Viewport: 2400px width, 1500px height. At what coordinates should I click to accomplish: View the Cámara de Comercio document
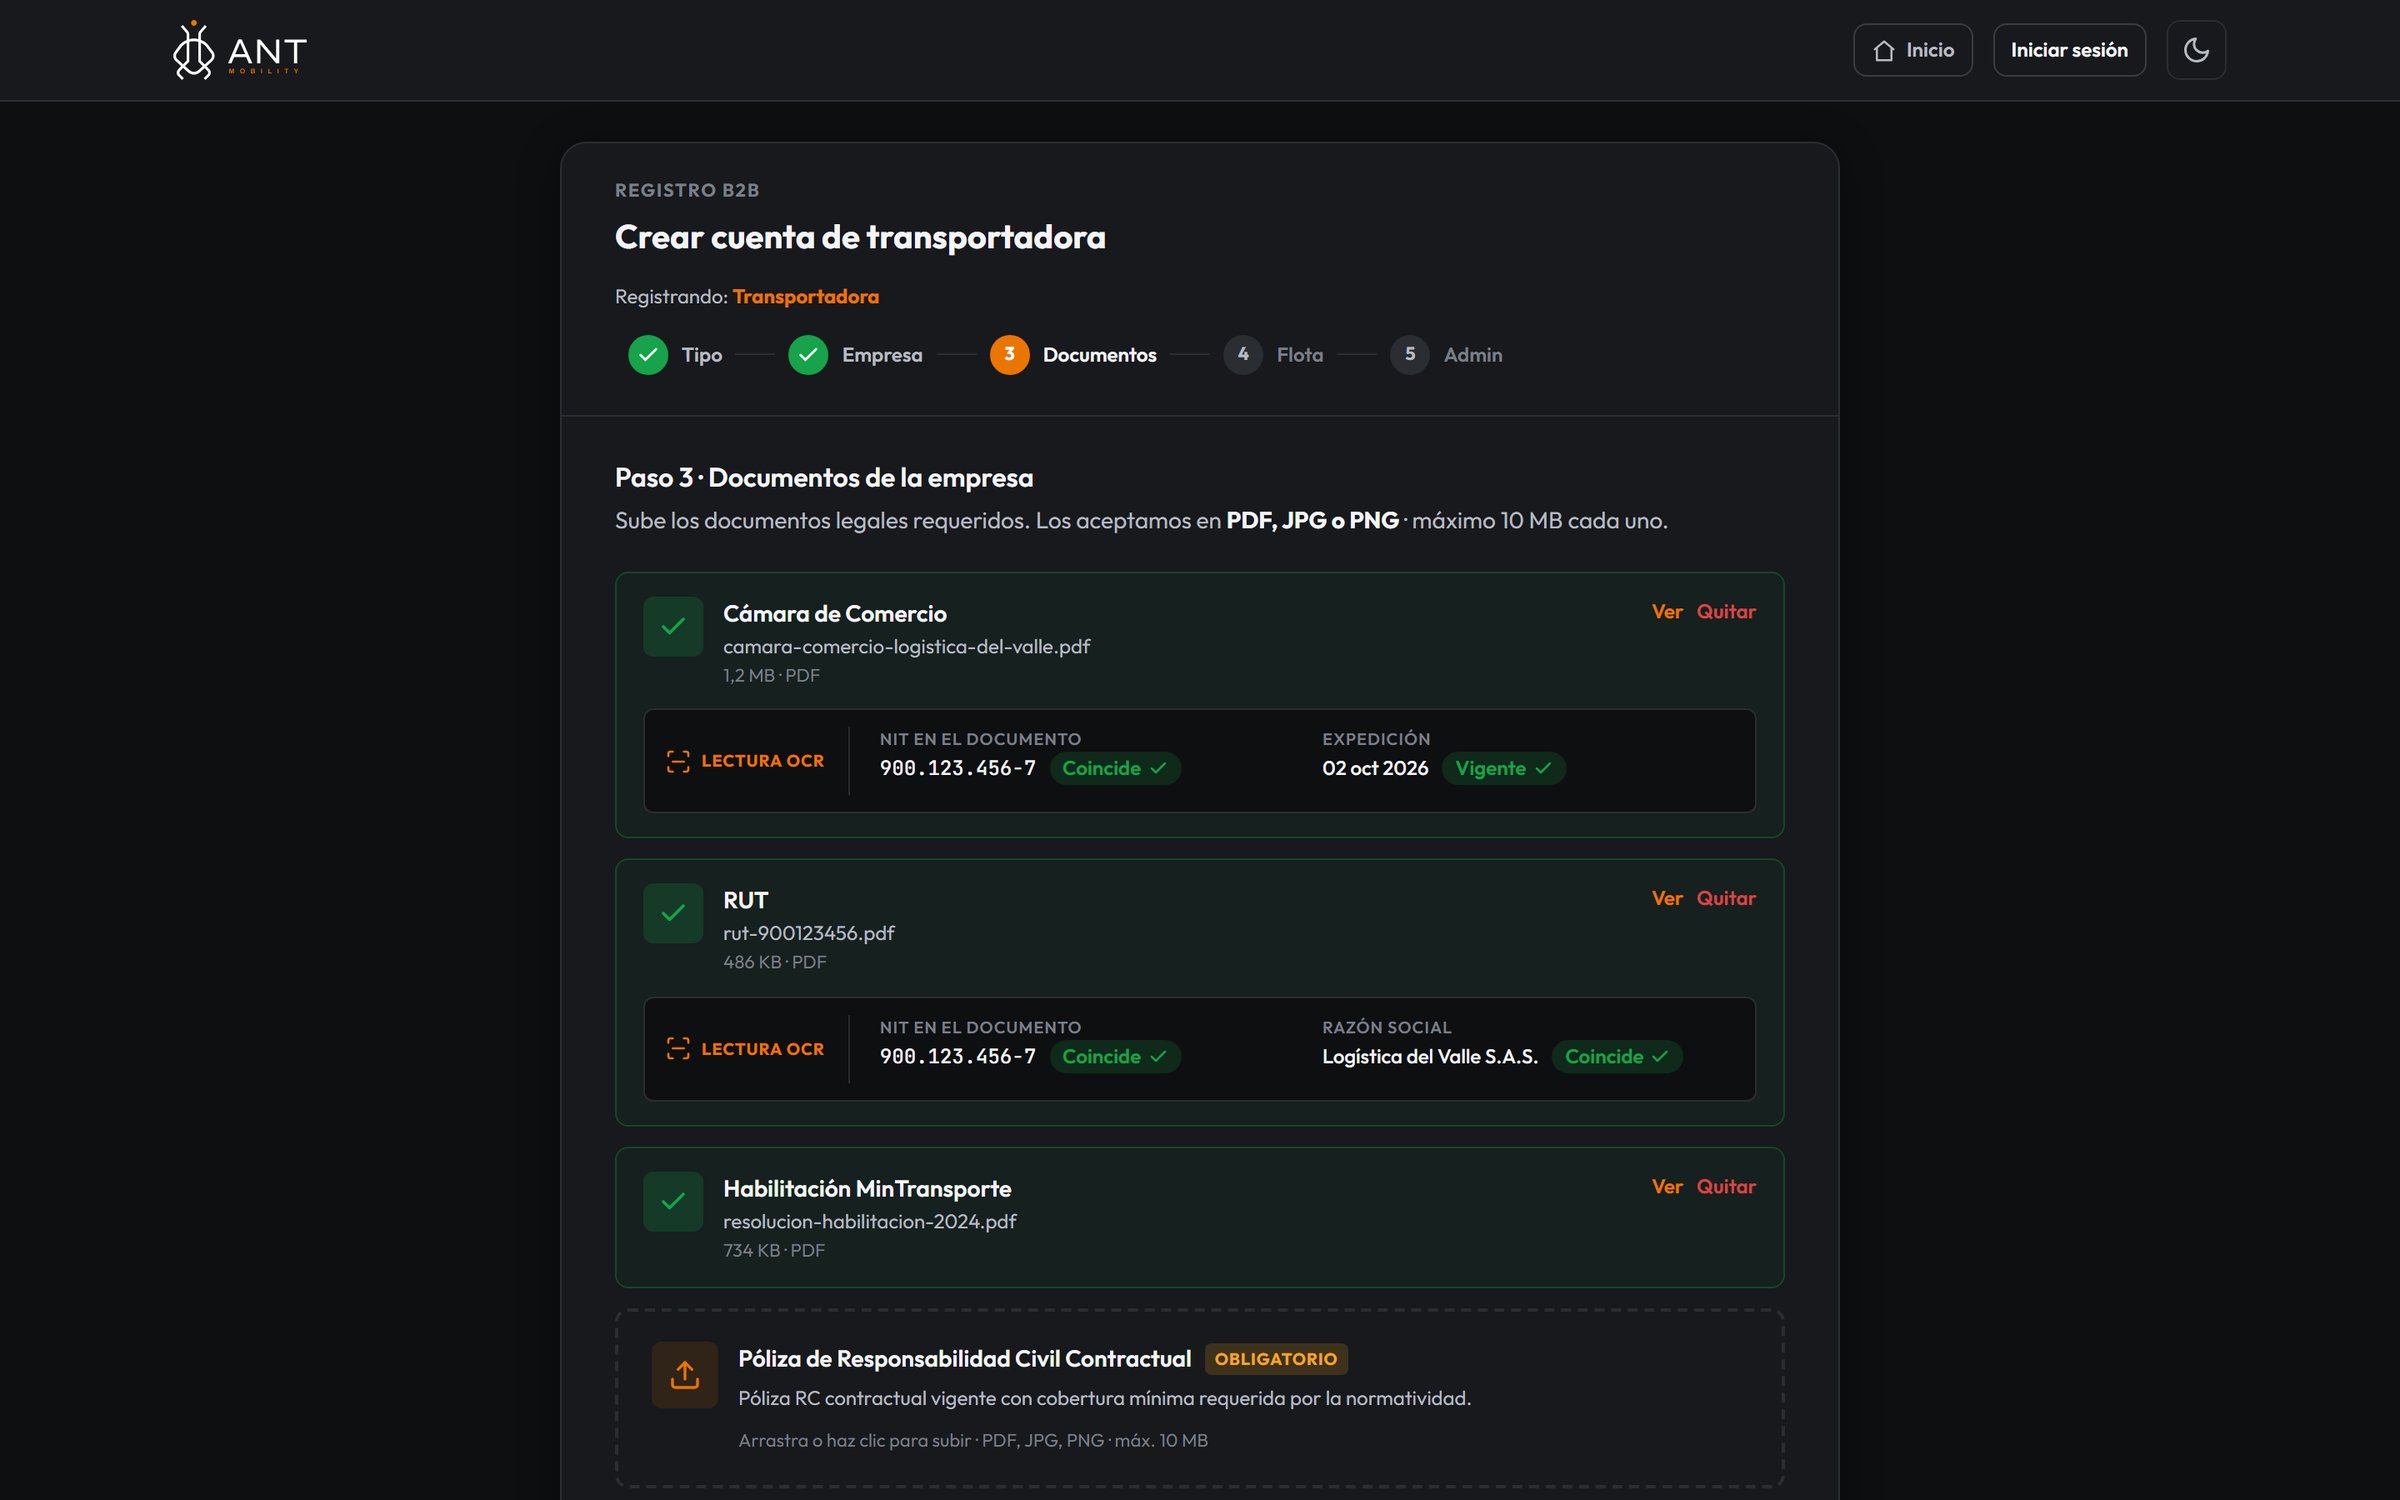[x=1666, y=612]
